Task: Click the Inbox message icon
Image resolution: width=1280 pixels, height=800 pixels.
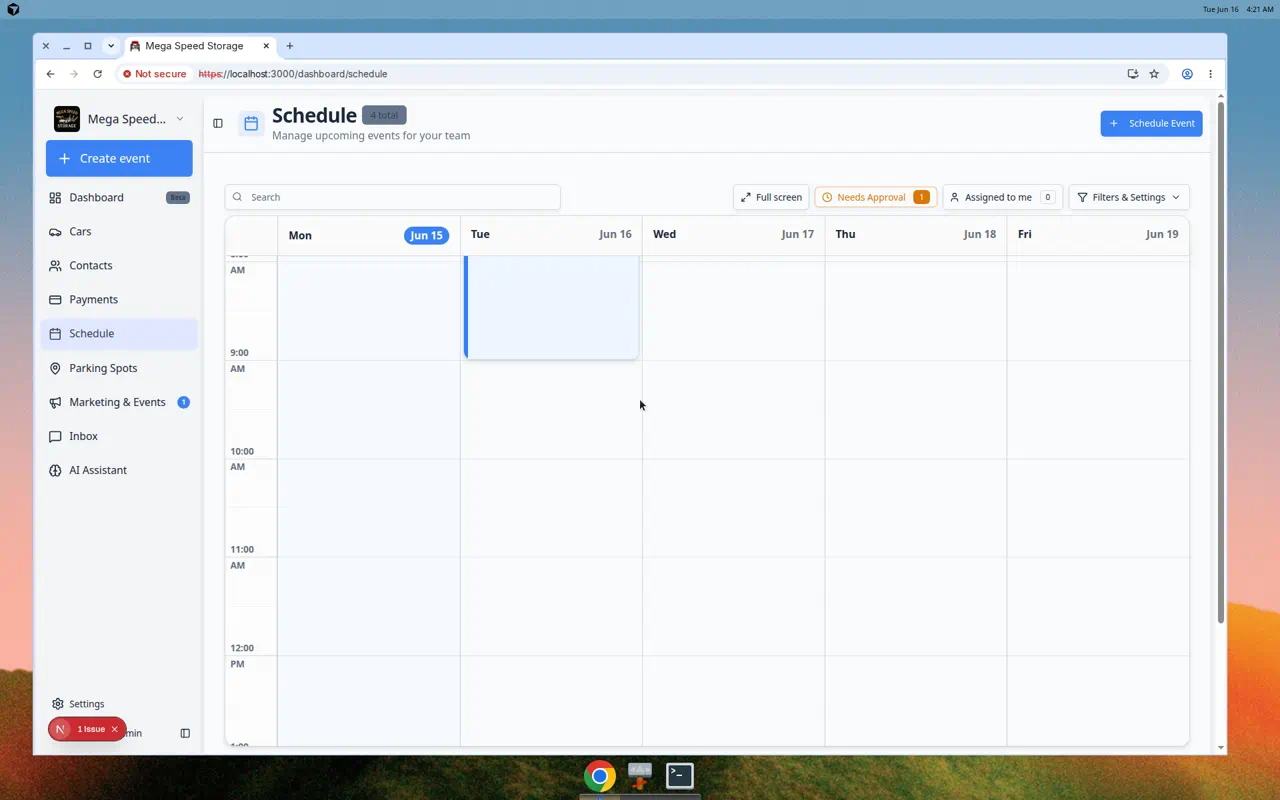Action: click(x=55, y=436)
